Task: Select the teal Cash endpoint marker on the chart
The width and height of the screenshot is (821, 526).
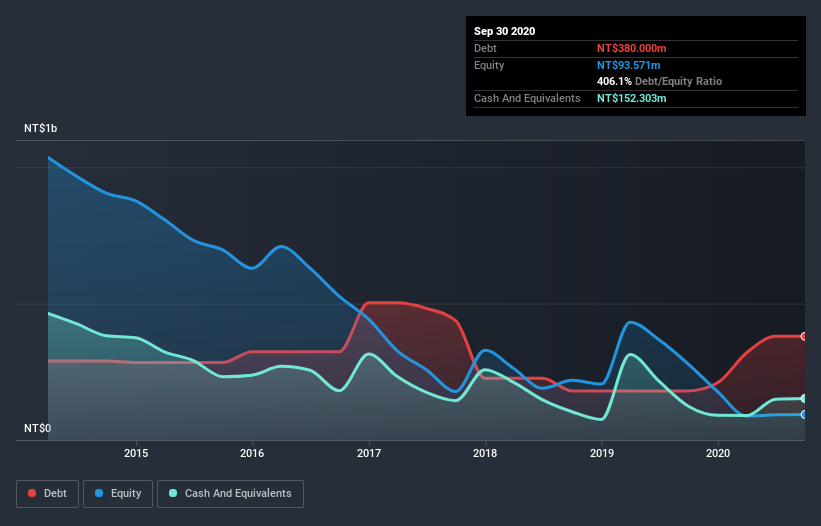Action: [804, 399]
